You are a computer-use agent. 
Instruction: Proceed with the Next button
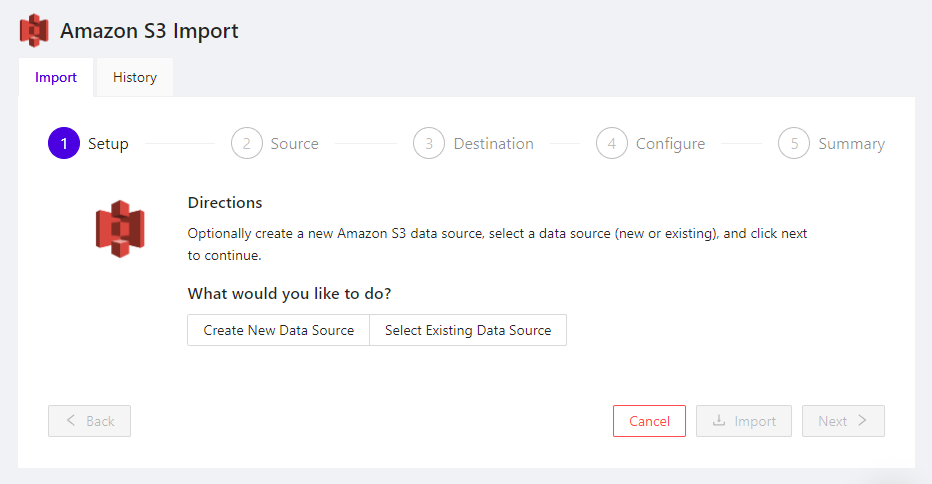click(x=843, y=421)
